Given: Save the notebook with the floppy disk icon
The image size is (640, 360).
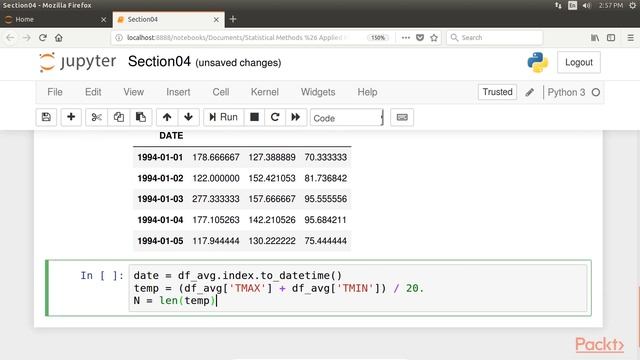Looking at the screenshot, I should (x=46, y=117).
